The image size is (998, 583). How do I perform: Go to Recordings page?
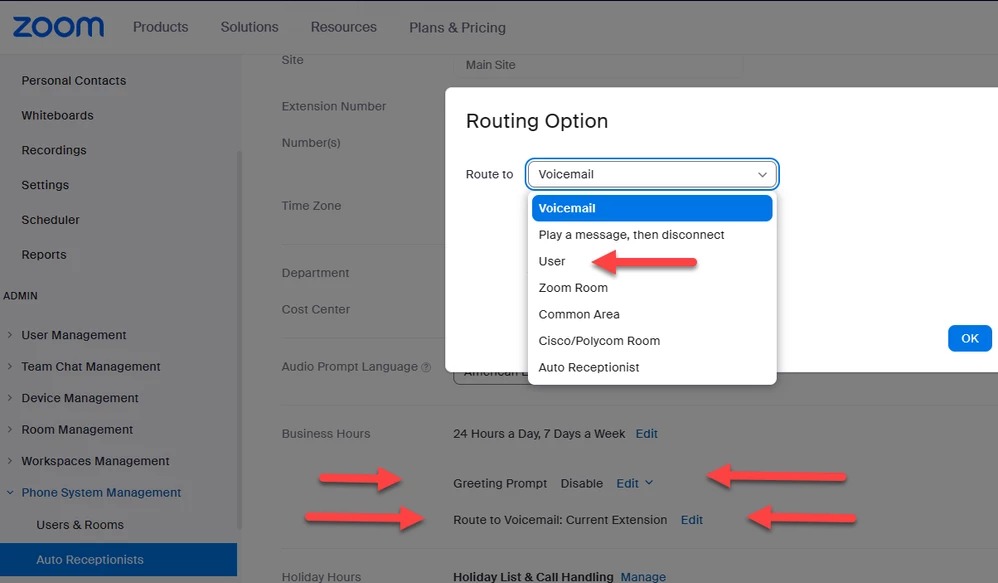pyautogui.click(x=54, y=150)
